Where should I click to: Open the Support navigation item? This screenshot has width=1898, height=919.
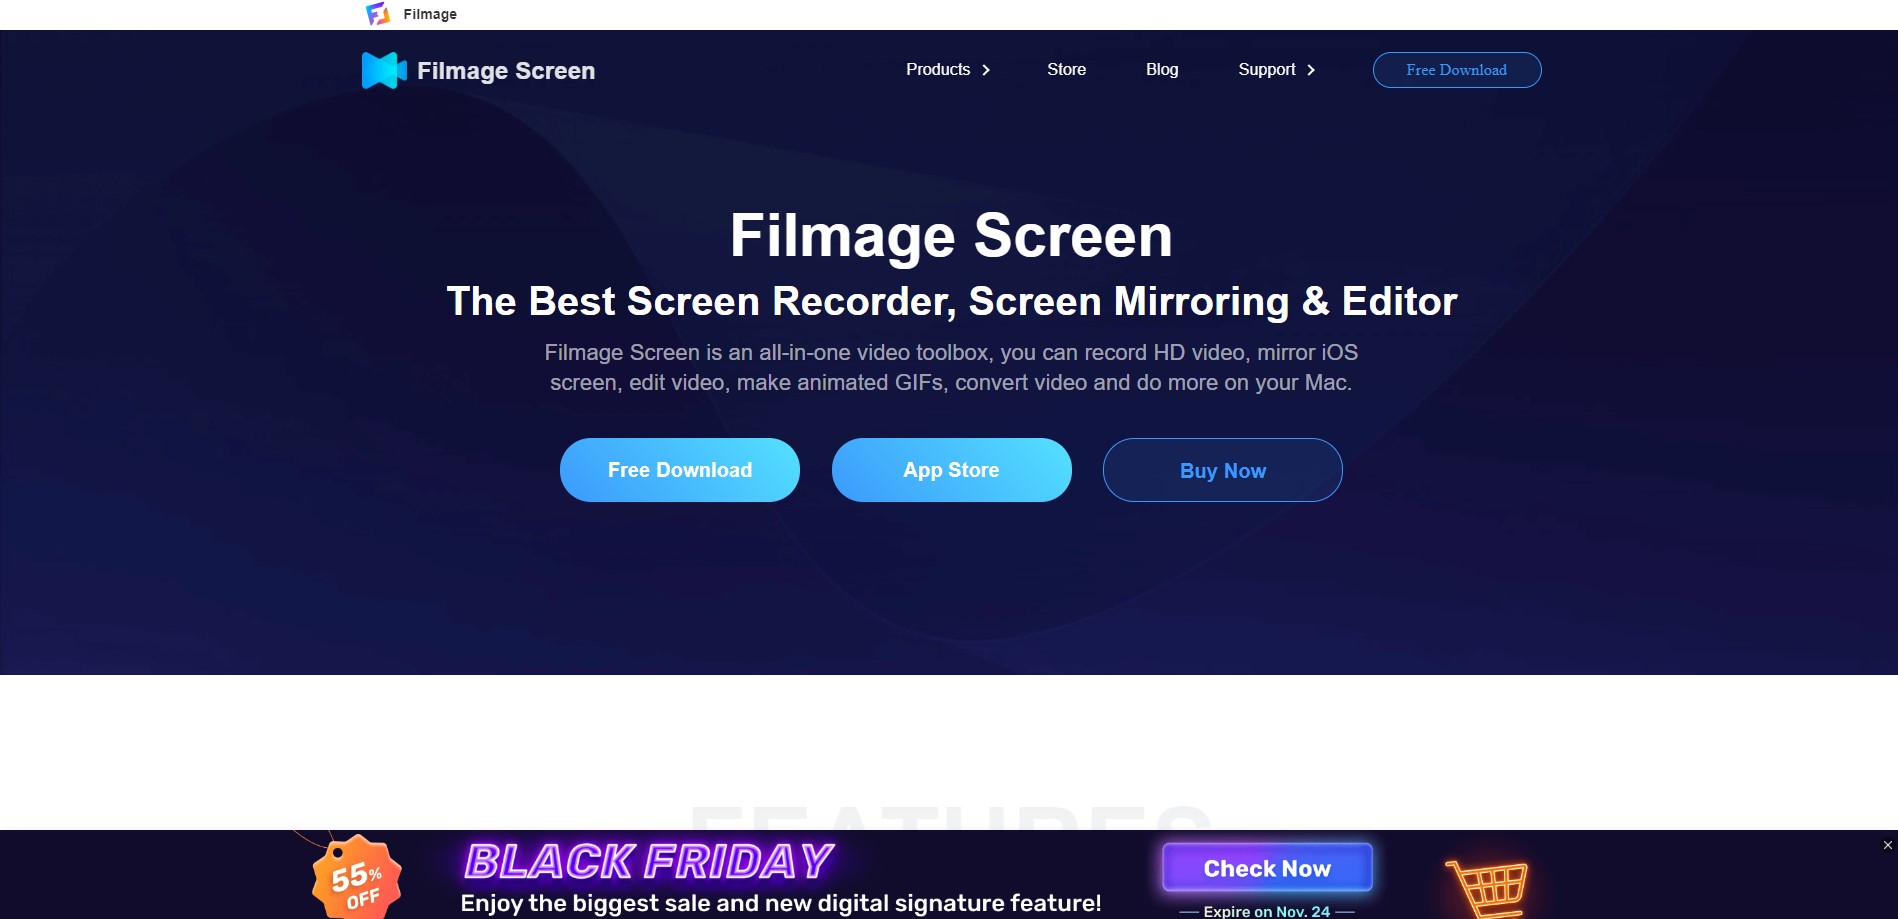1266,69
